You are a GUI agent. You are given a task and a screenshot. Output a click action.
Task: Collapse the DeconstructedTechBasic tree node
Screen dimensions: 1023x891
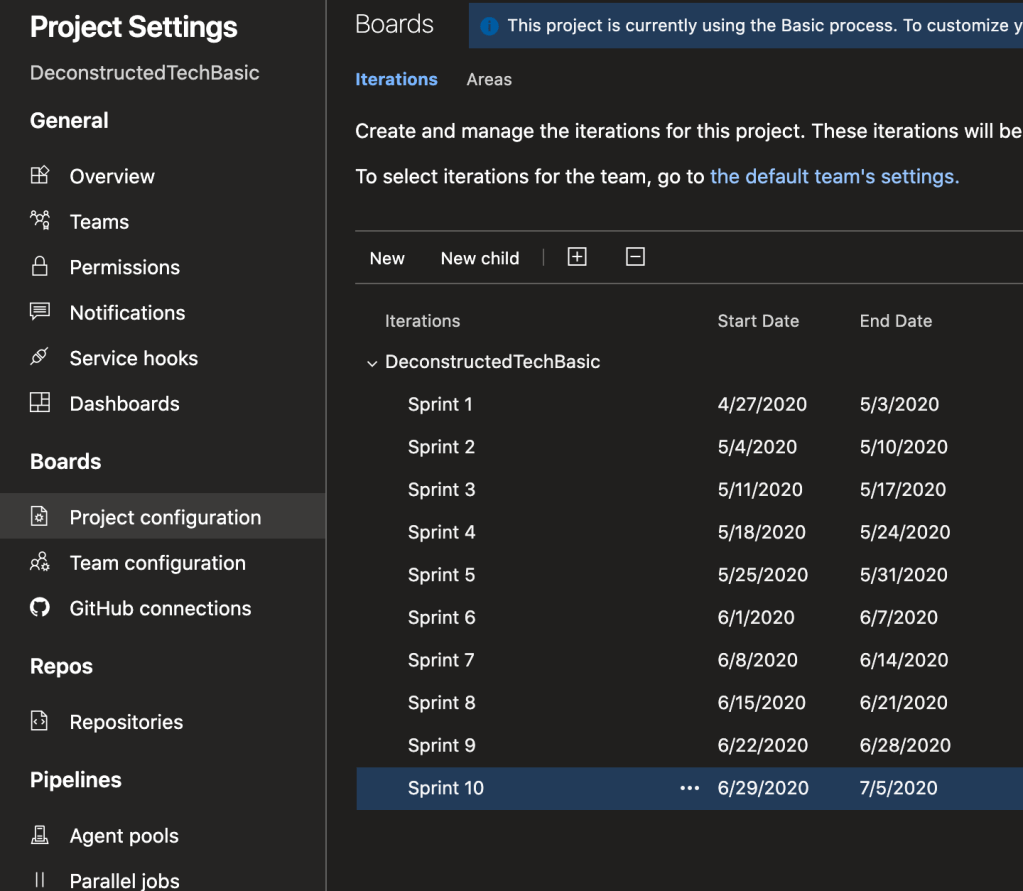click(x=372, y=363)
